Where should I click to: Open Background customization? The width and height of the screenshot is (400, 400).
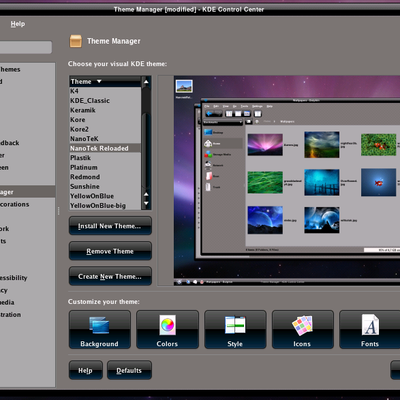pyautogui.click(x=100, y=330)
